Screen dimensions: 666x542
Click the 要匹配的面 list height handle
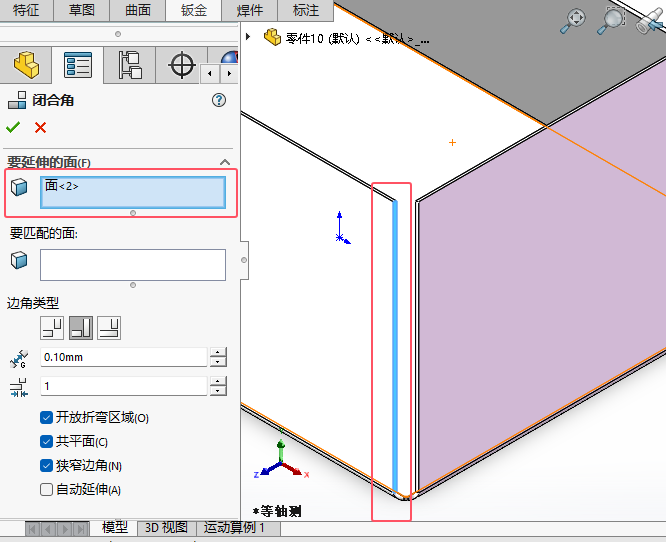[x=133, y=285]
